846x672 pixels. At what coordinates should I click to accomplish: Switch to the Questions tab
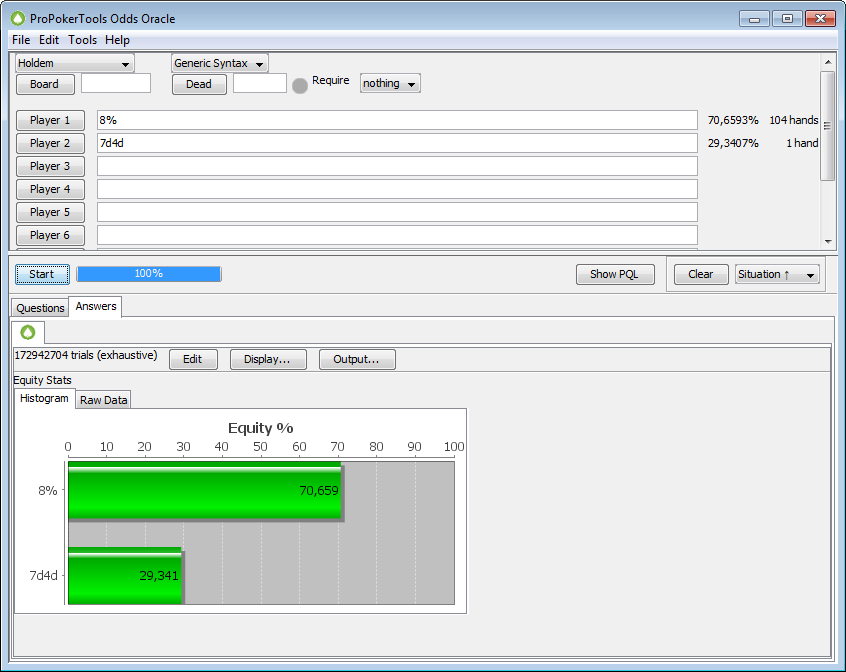pyautogui.click(x=40, y=308)
